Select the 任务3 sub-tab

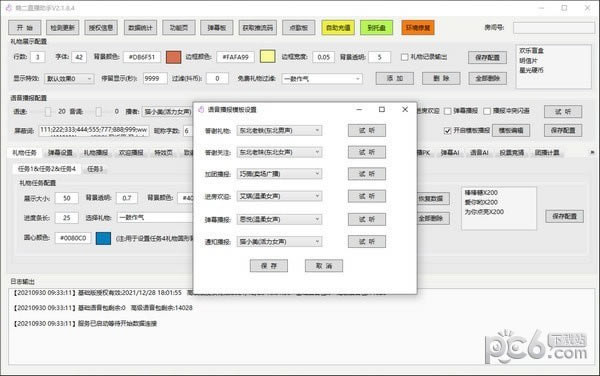tap(95, 169)
